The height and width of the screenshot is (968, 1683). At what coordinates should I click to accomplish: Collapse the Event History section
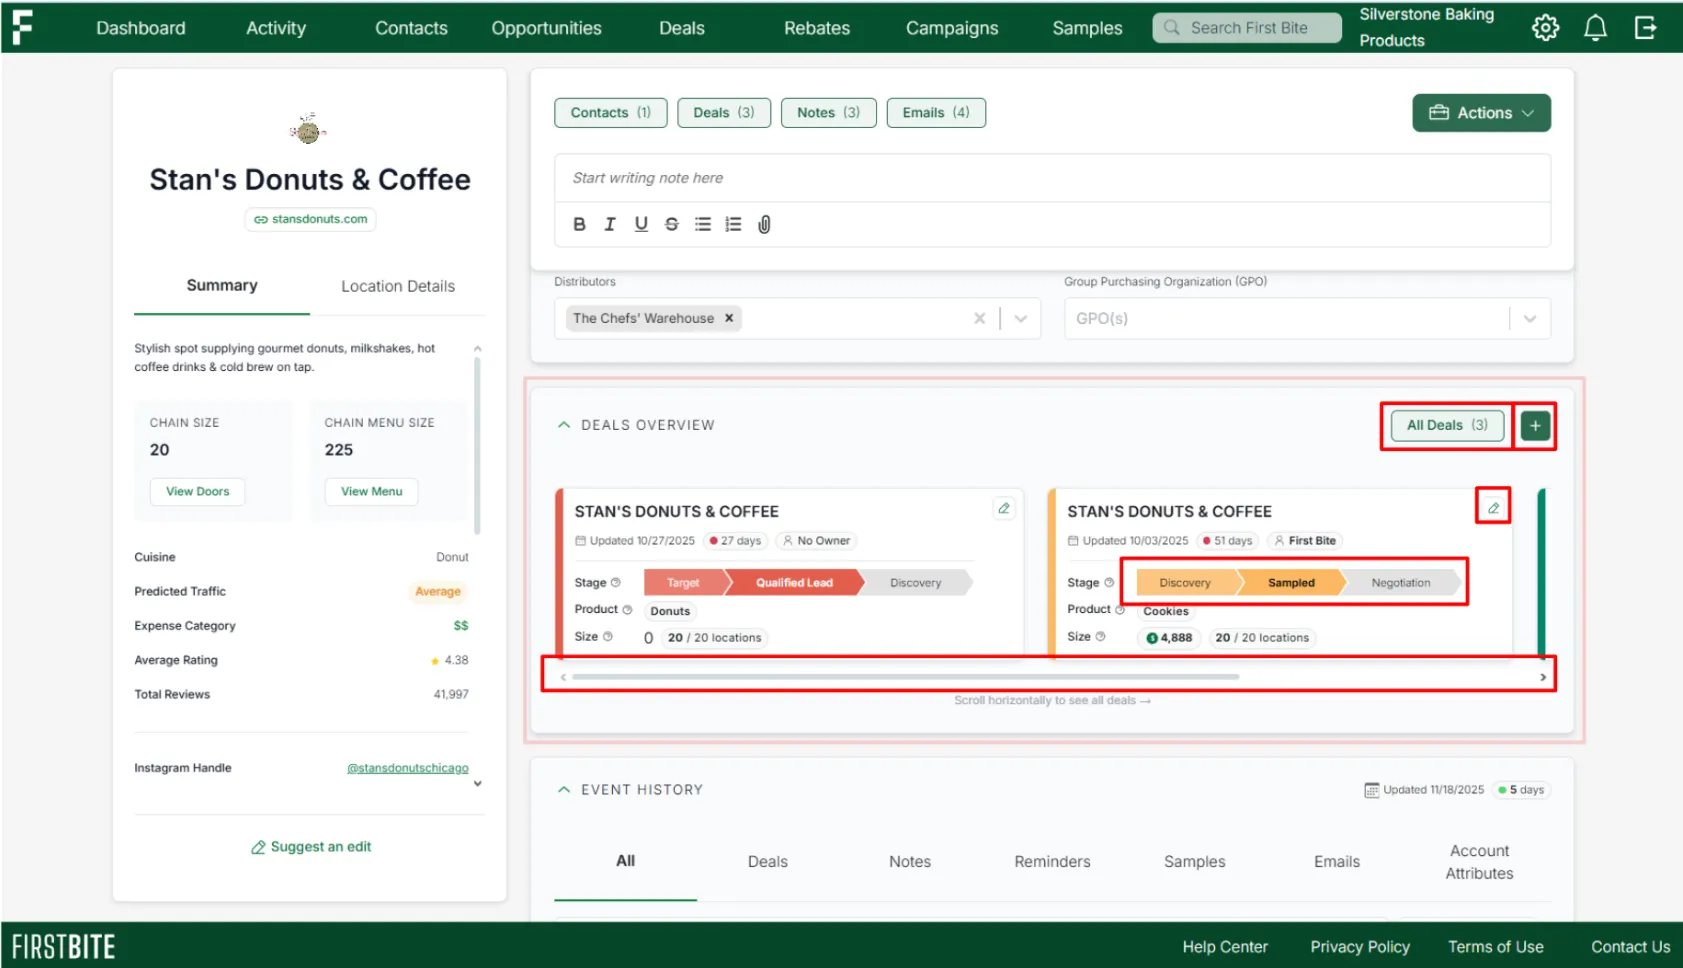click(x=564, y=790)
